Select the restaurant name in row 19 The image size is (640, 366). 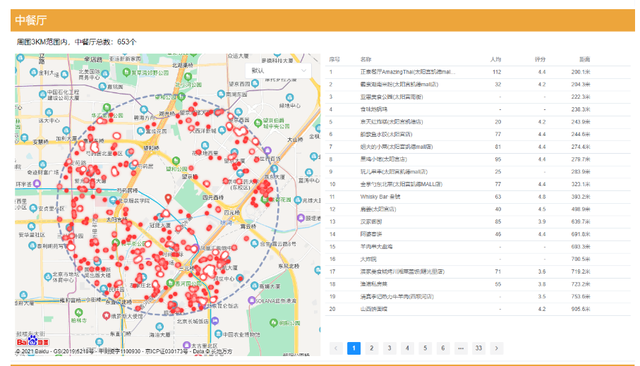coord(397,297)
